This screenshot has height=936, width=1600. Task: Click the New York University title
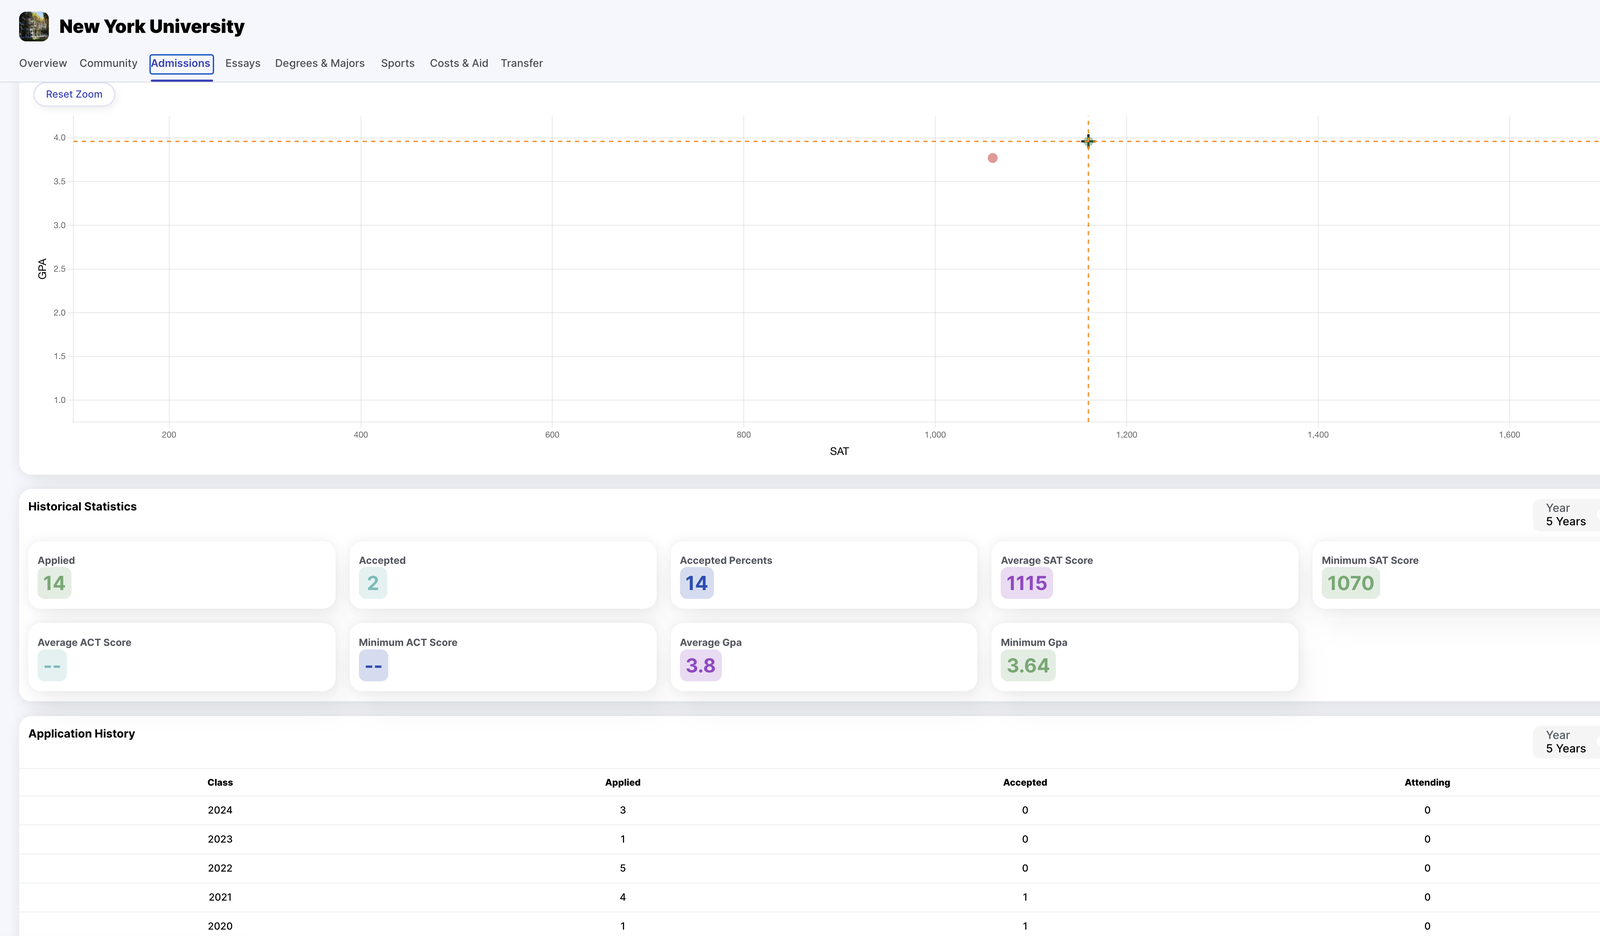click(x=152, y=27)
